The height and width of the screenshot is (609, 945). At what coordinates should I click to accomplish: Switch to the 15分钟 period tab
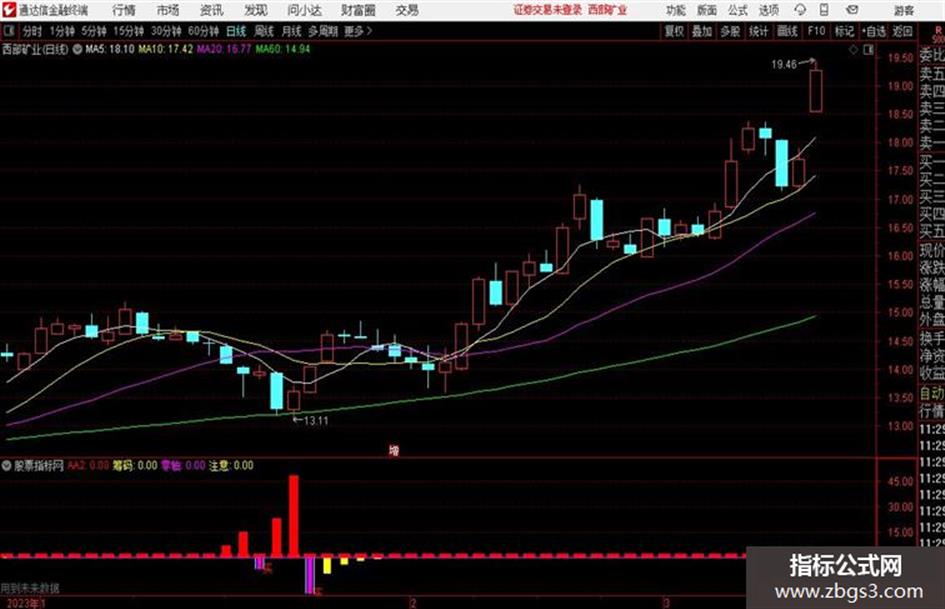point(128,31)
